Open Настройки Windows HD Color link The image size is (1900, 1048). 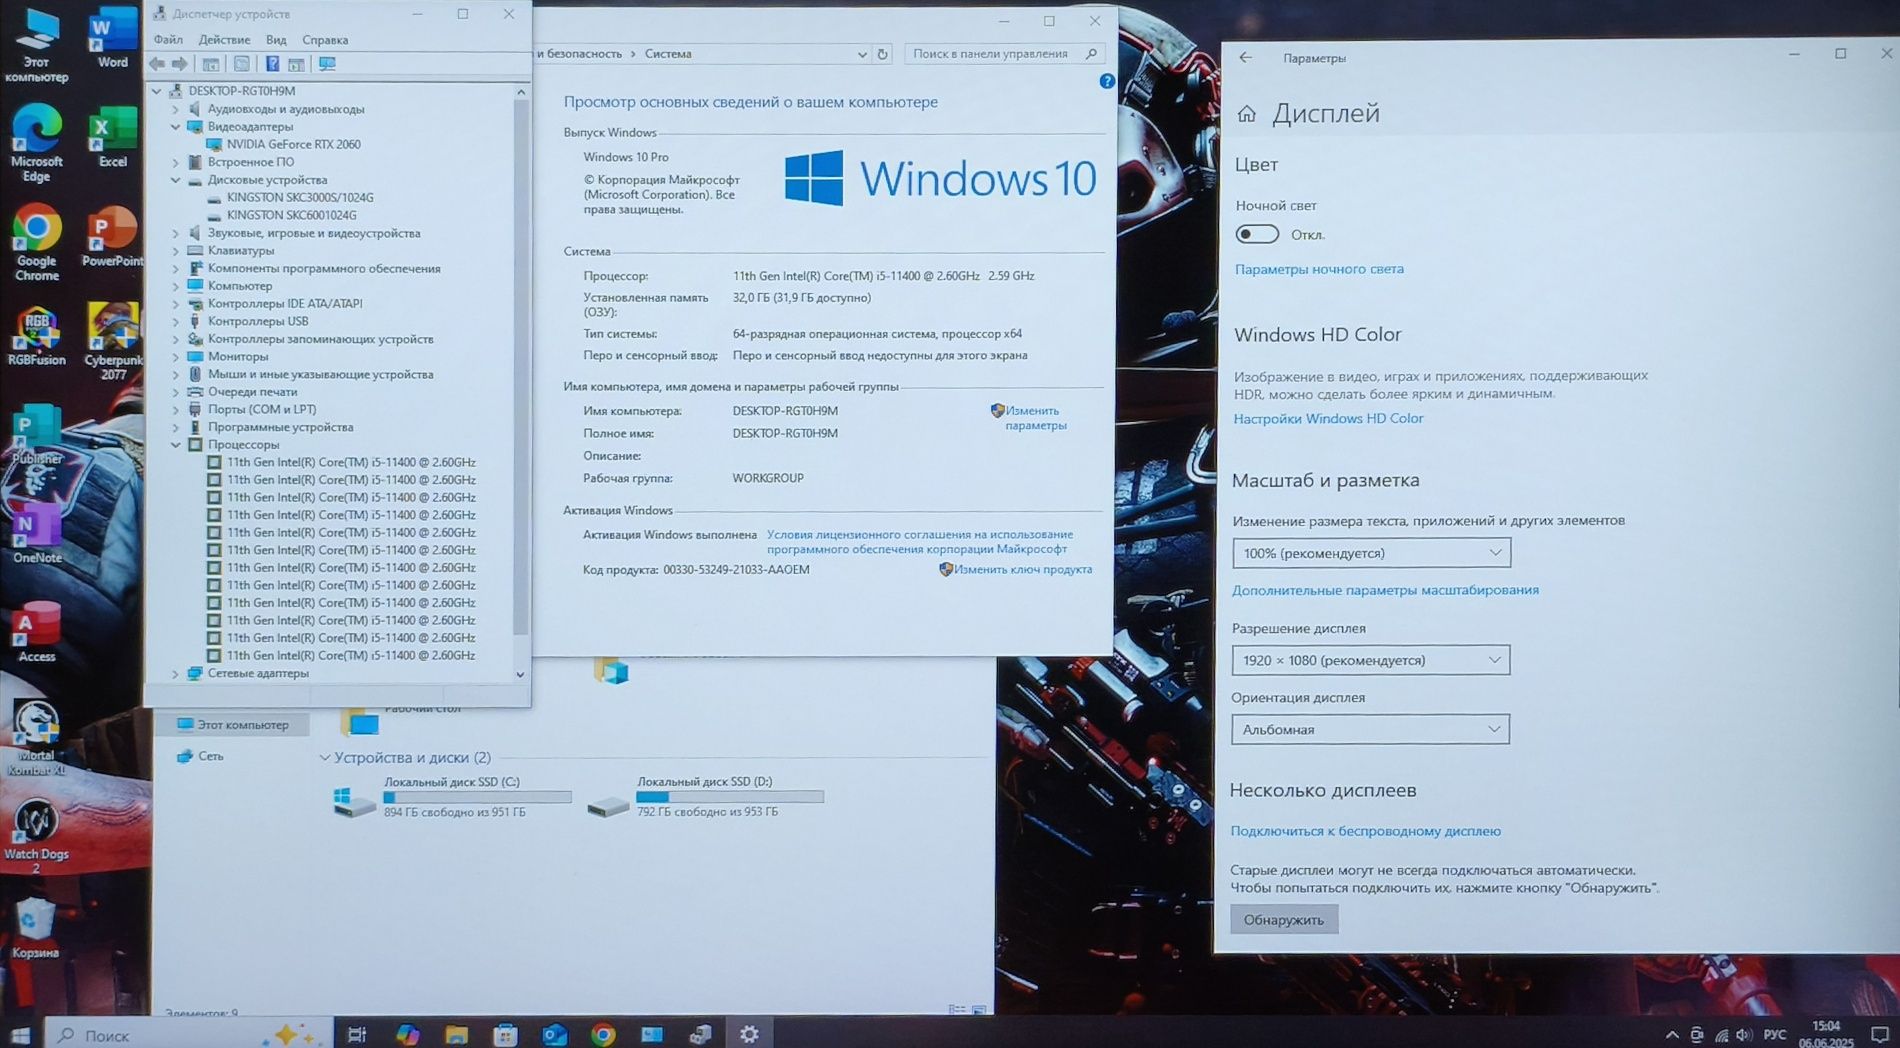tap(1328, 419)
